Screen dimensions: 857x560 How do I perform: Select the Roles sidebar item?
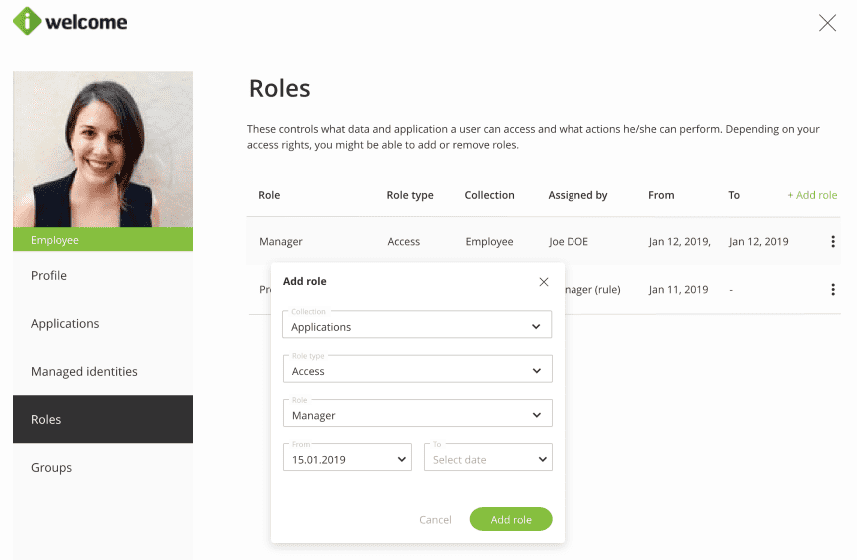[x=46, y=420]
